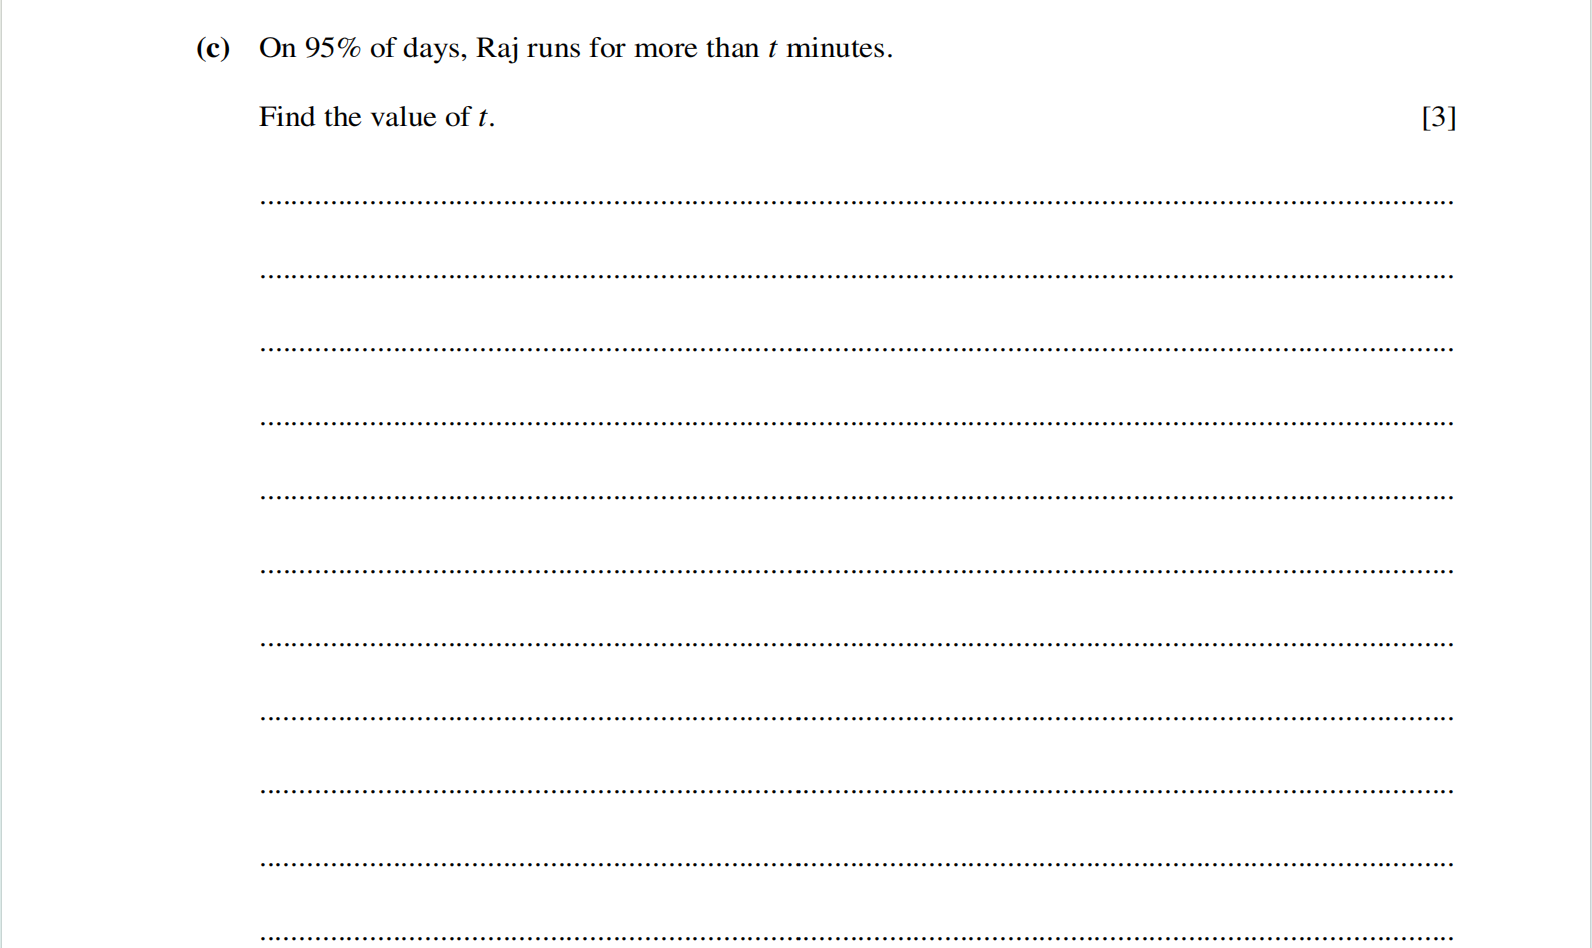Click the sixth dotted answer line
The image size is (1592, 948).
[x=856, y=571]
